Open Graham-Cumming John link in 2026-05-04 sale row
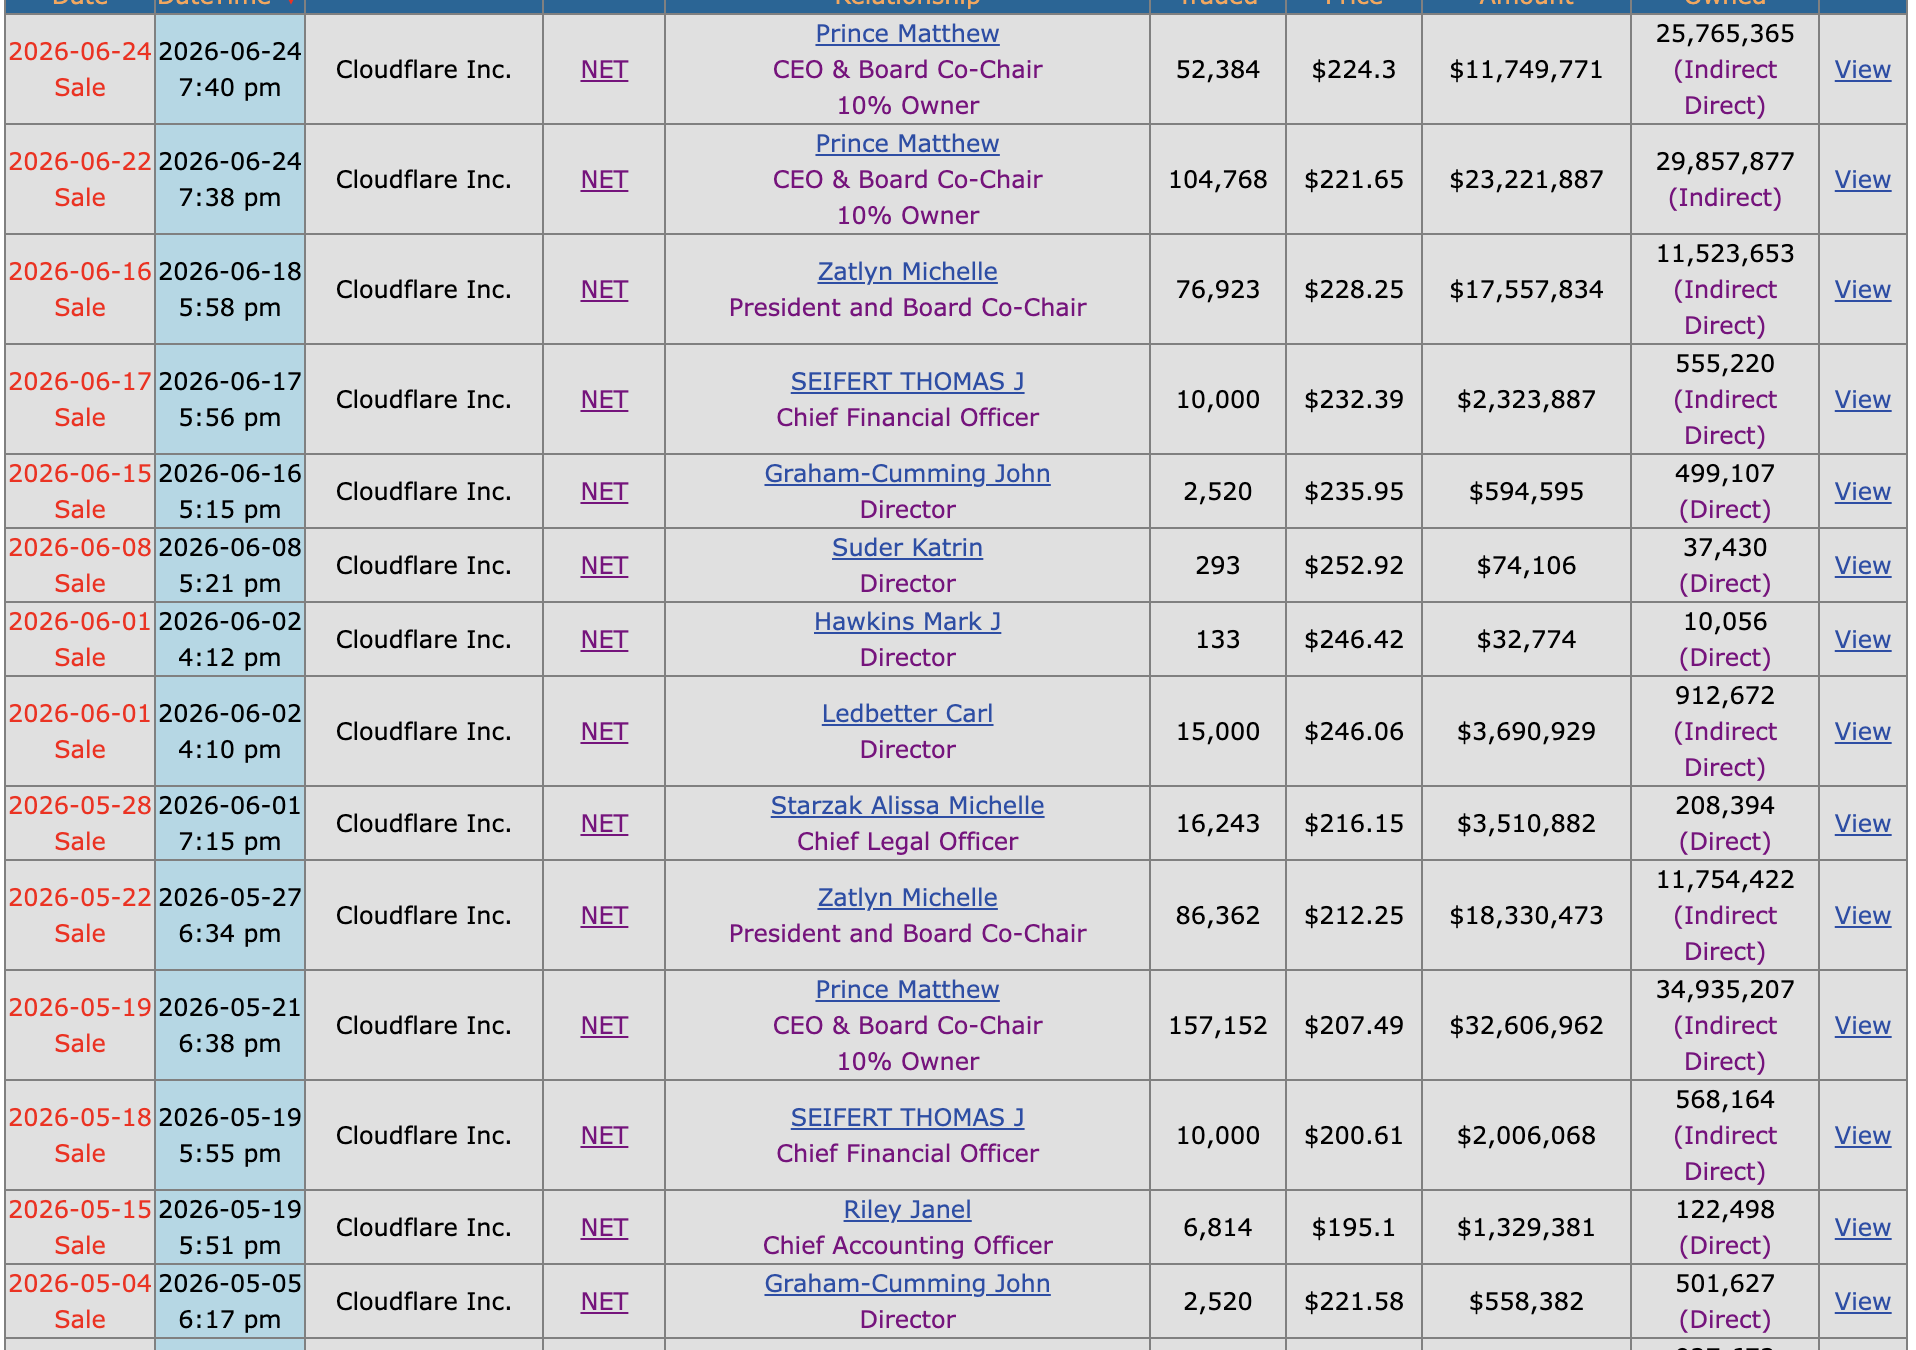1916x1350 pixels. 907,1284
